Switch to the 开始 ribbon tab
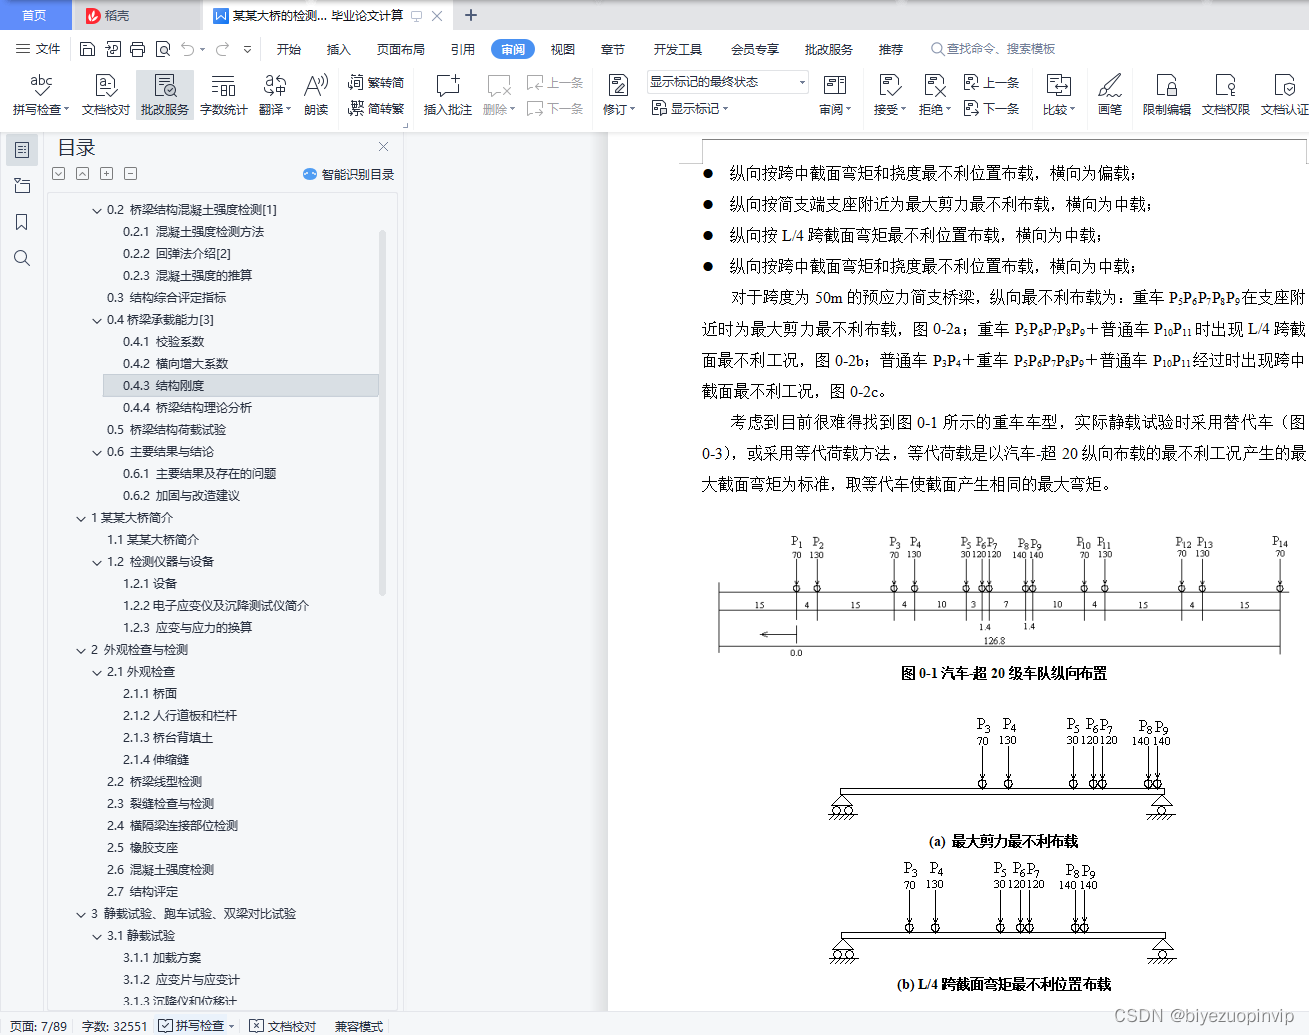 point(289,49)
